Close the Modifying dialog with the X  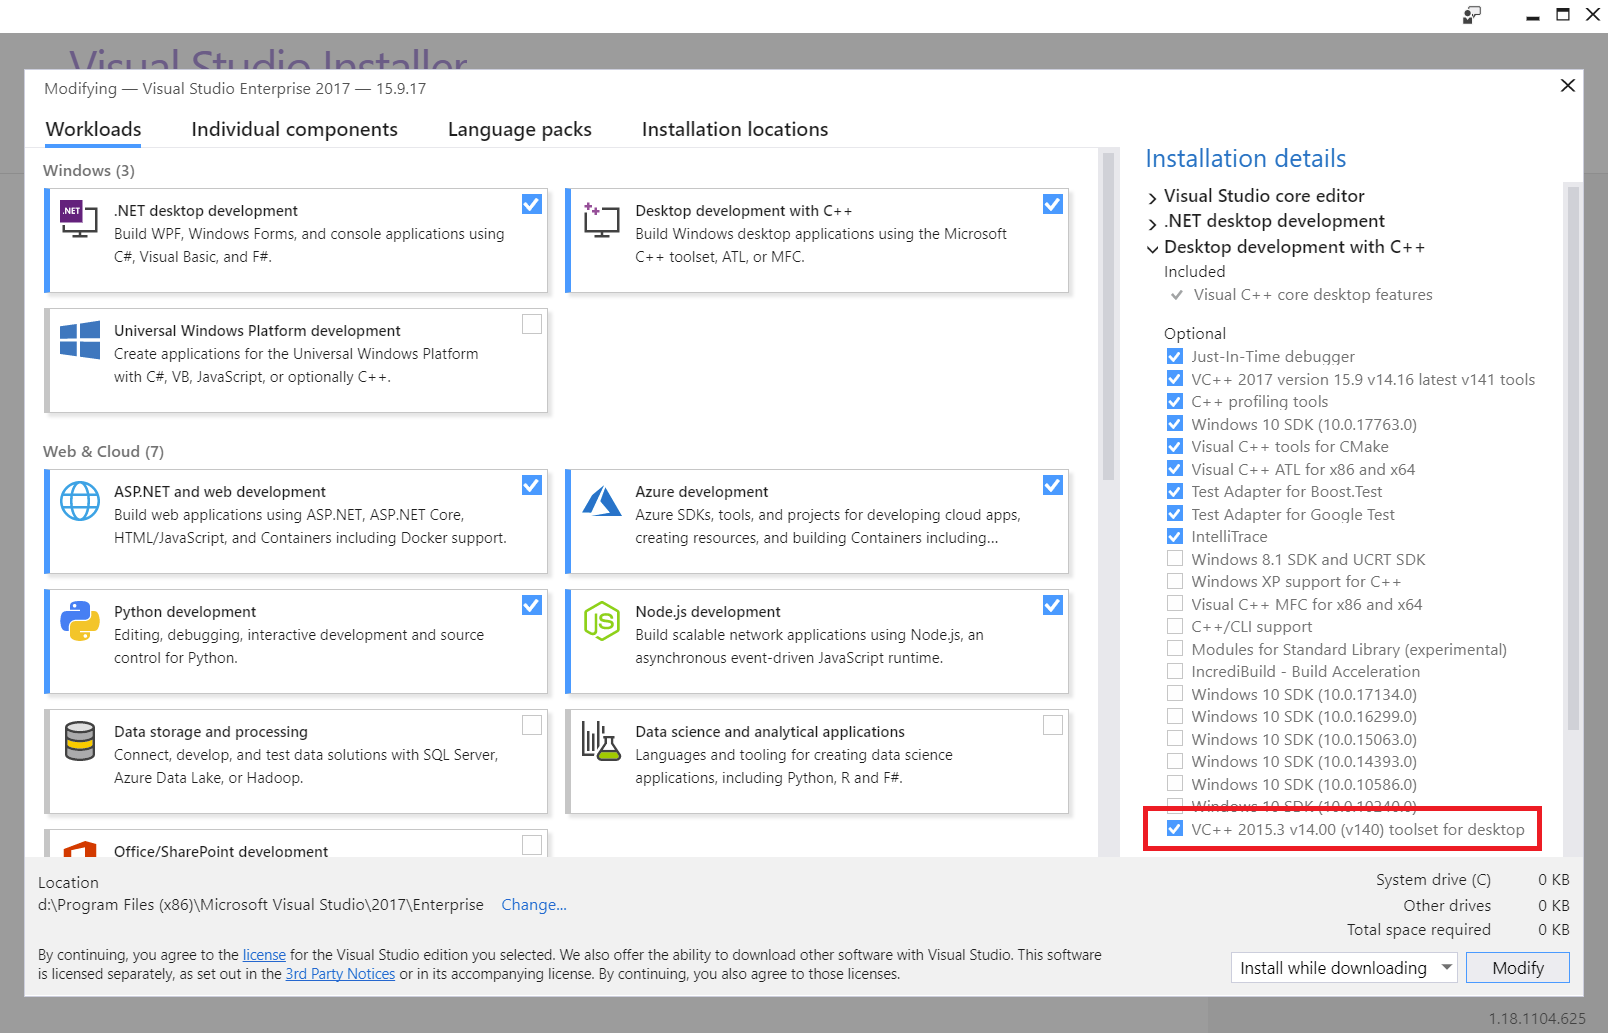point(1568,86)
